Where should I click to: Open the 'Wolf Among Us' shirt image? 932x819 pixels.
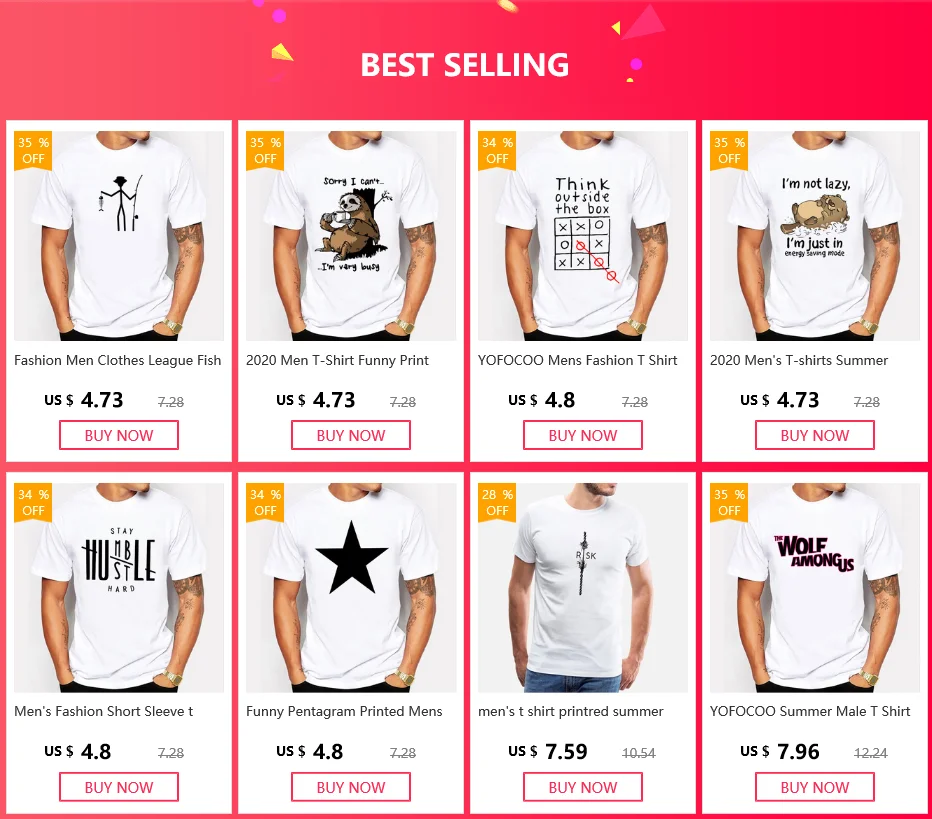(x=815, y=588)
